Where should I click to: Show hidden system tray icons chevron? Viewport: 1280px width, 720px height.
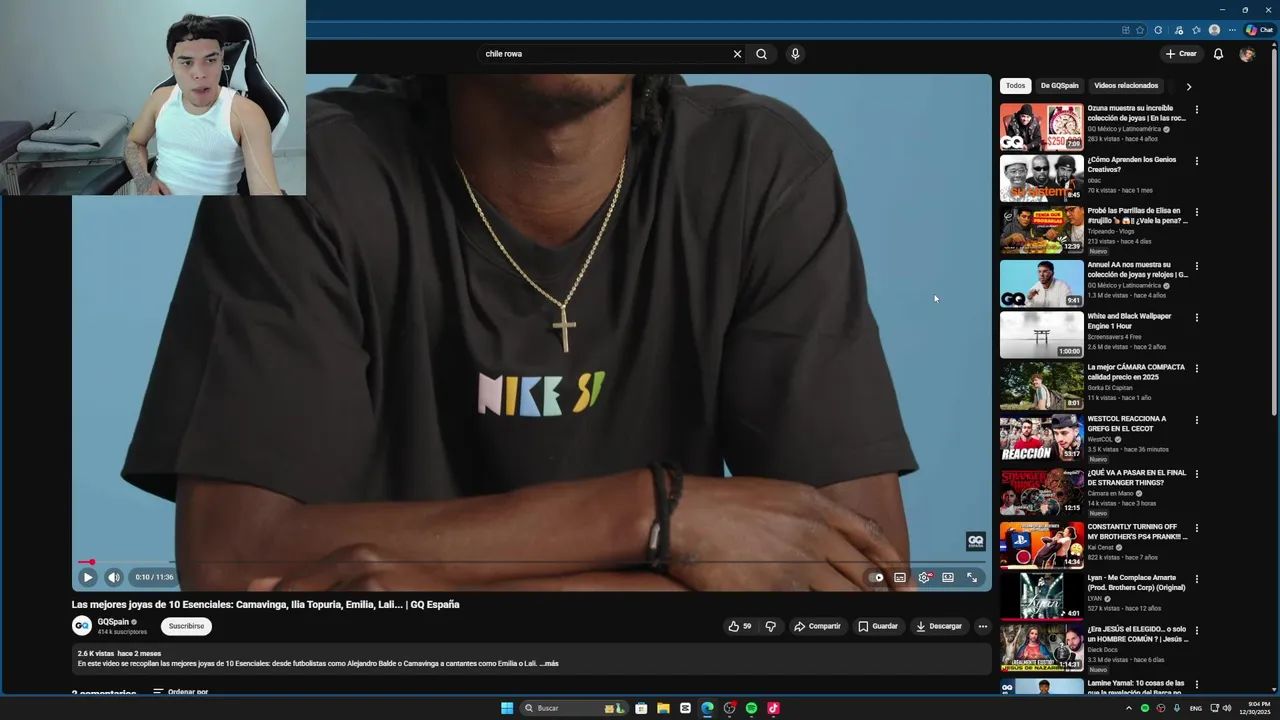click(x=1129, y=708)
